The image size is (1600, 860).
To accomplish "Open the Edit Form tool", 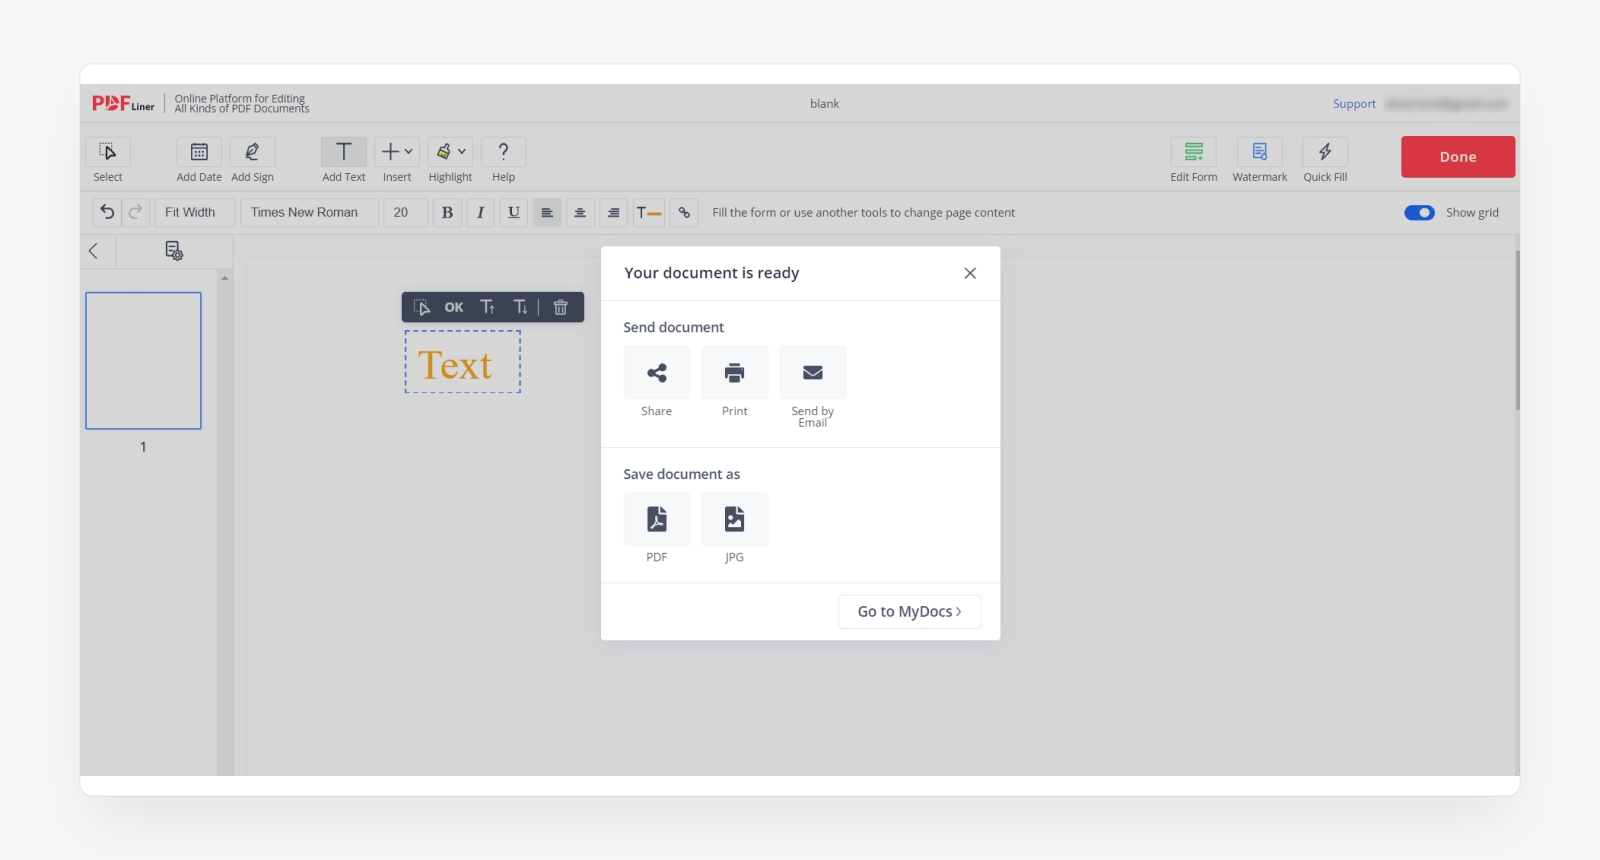I will coord(1194,152).
